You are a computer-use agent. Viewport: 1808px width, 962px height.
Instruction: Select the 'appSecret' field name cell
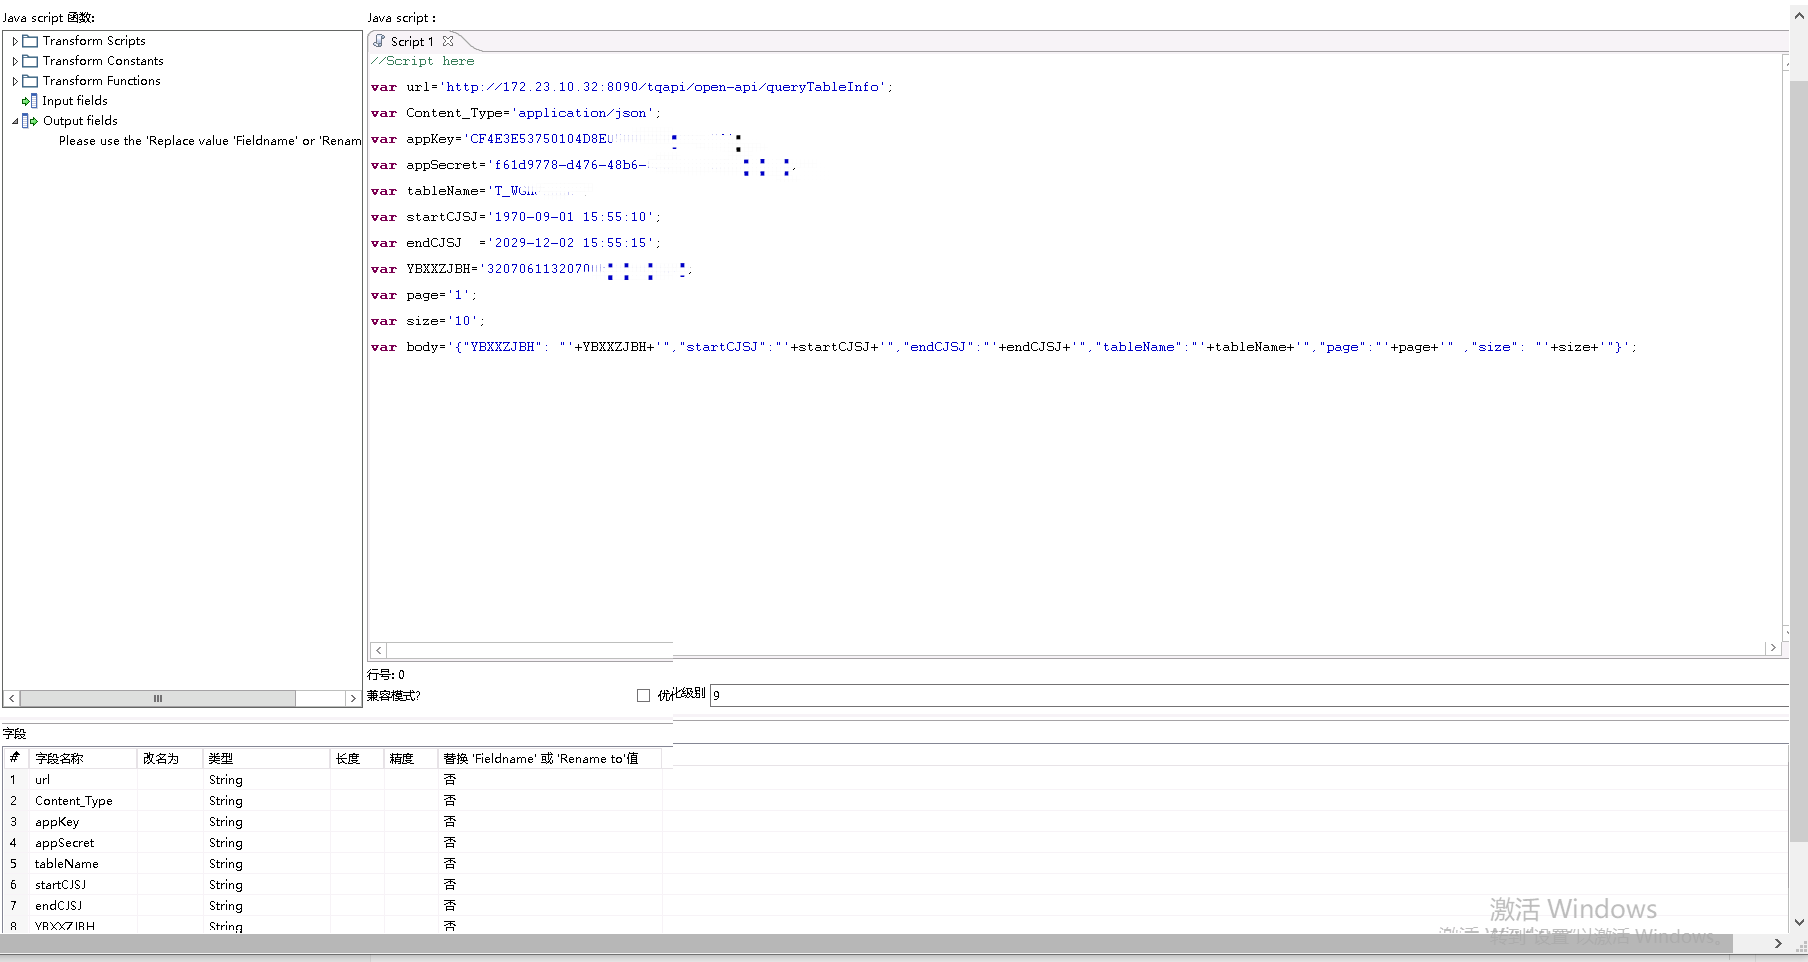(x=83, y=843)
